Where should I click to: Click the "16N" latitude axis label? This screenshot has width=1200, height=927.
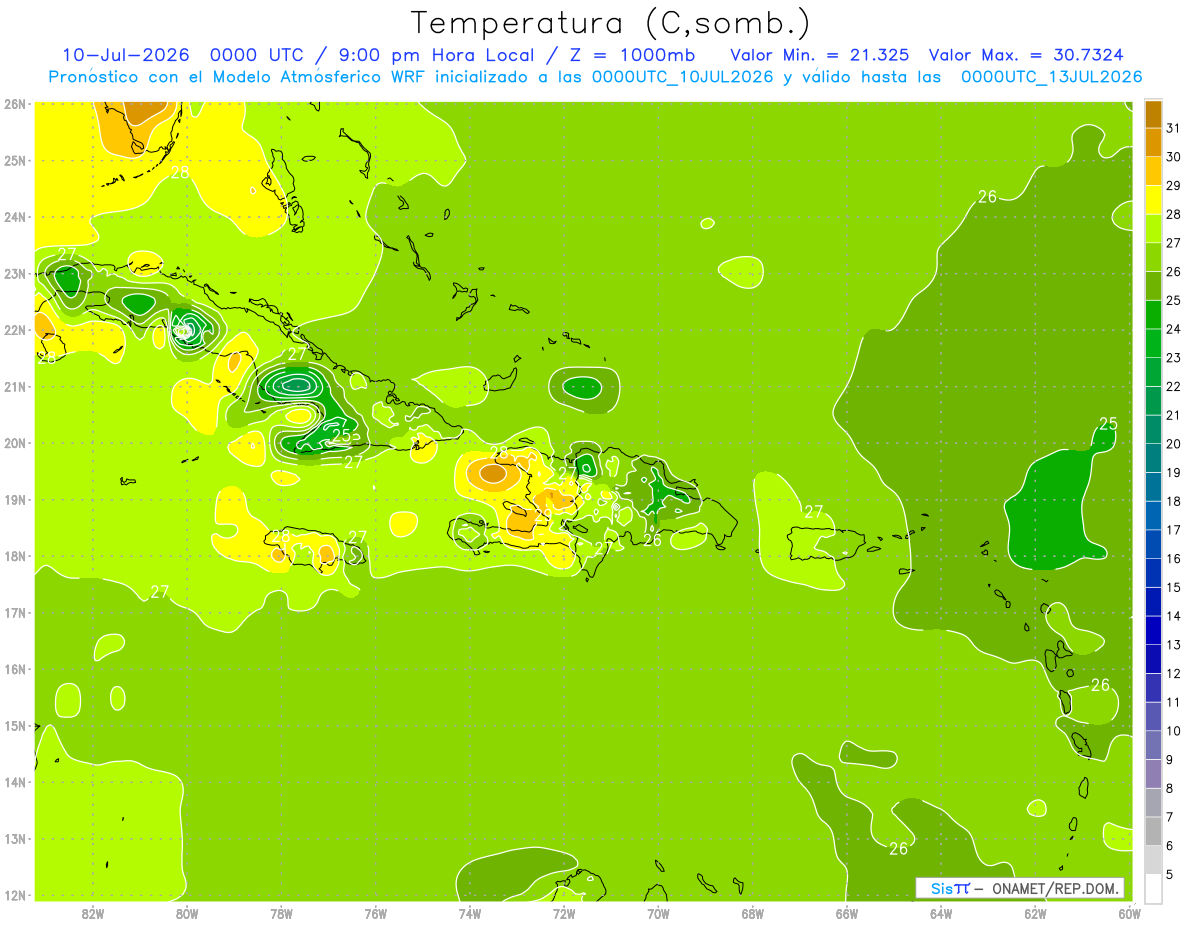pos(14,669)
